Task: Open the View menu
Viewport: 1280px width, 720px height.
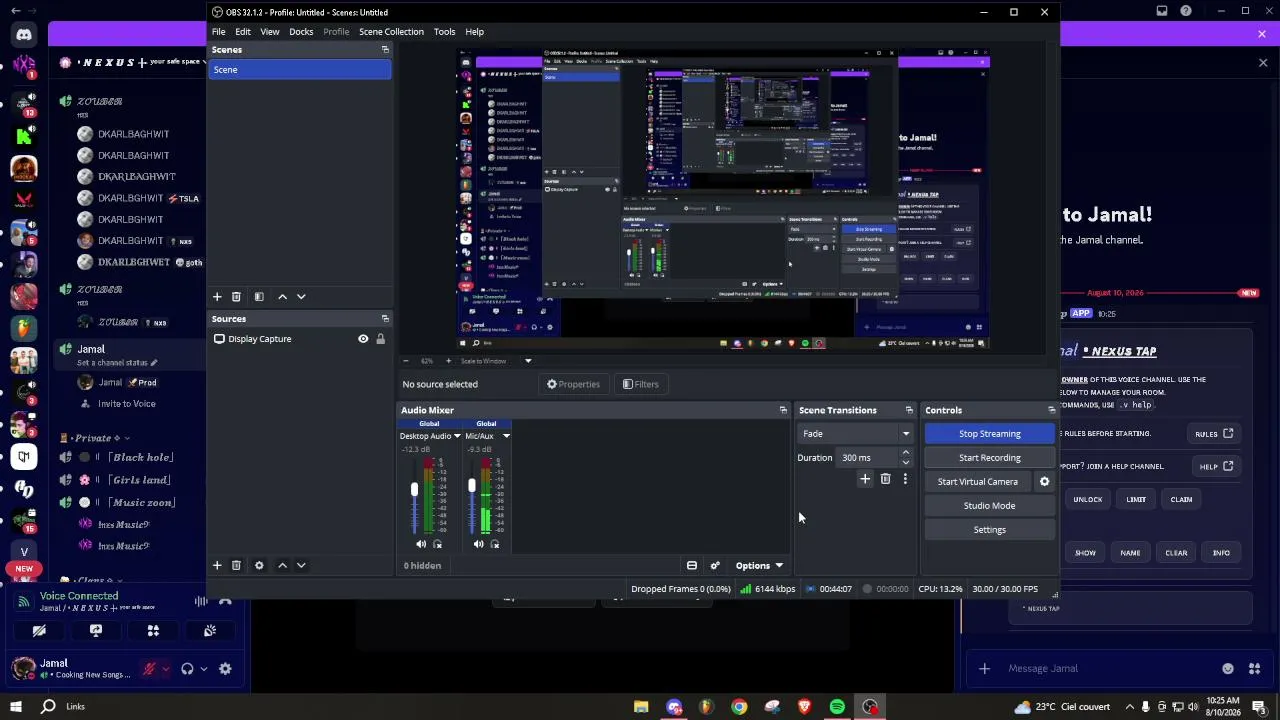Action: tap(270, 32)
